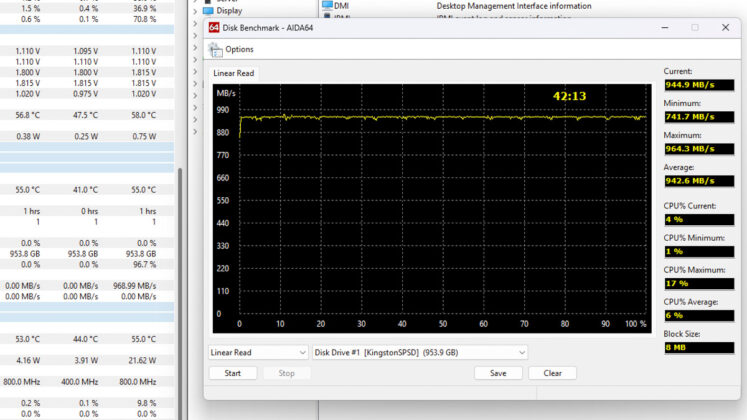Click Desktop Management Interface information description
Screen dimensions: 747x420
pyautogui.click(x=514, y=6)
